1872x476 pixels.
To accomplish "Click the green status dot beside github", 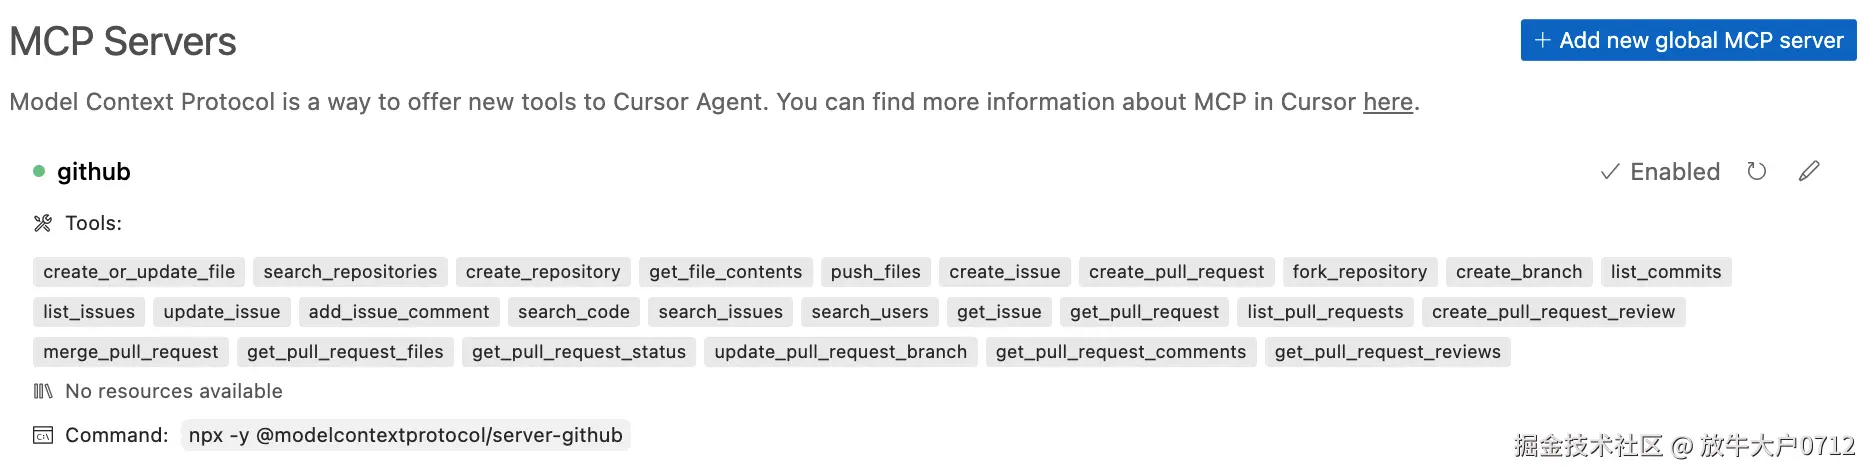I will [39, 171].
